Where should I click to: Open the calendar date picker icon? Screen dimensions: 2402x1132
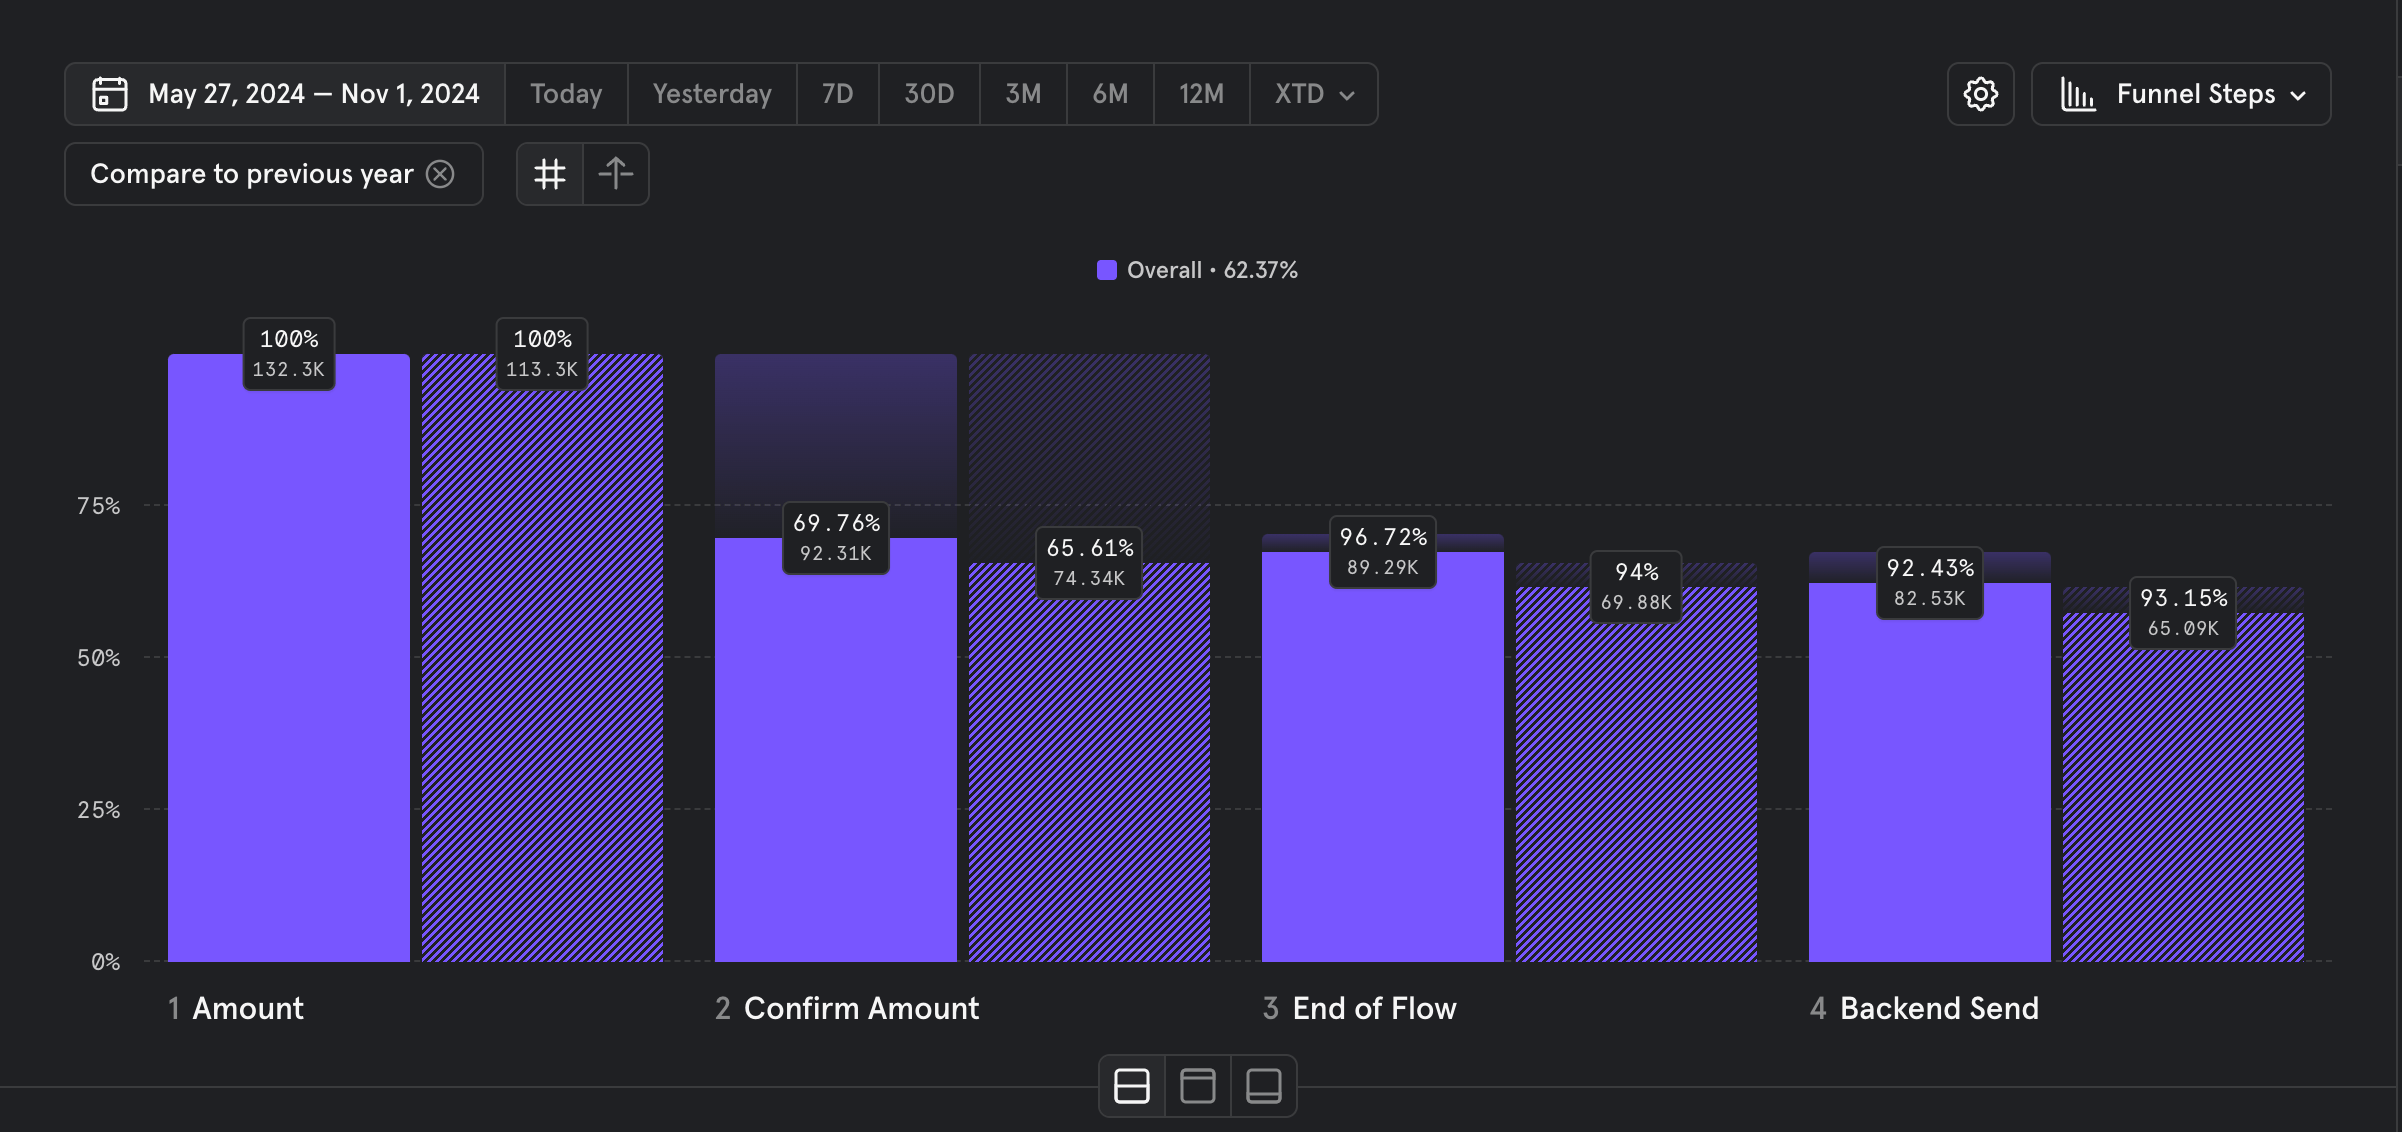[109, 94]
